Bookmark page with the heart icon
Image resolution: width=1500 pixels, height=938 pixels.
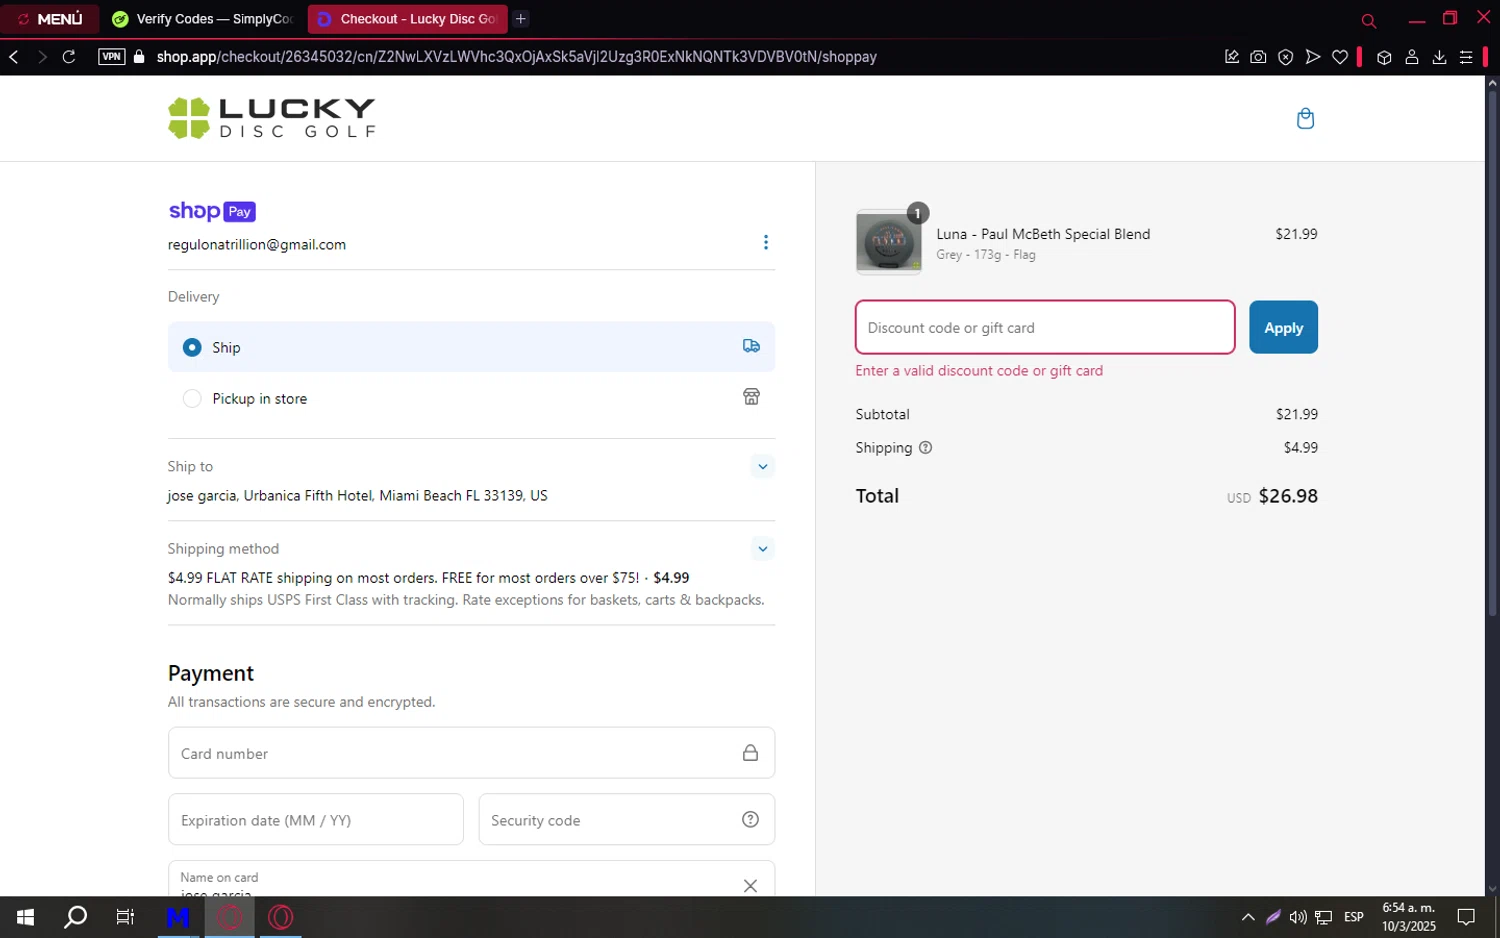tap(1340, 57)
